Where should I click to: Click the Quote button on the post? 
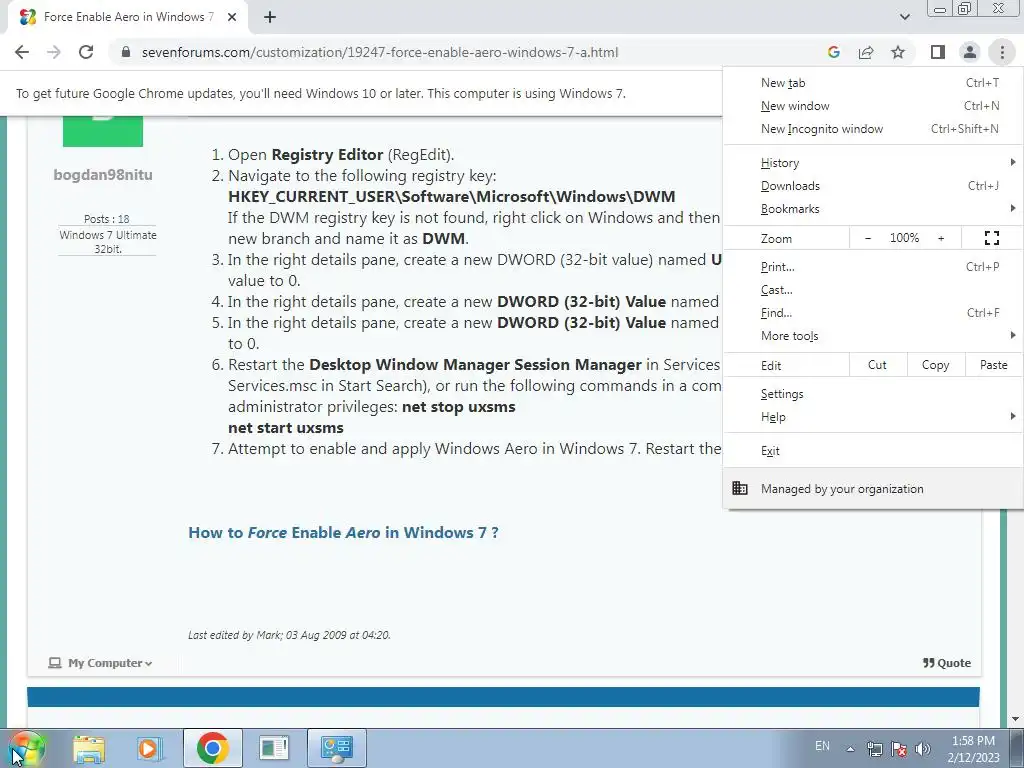[x=946, y=663]
